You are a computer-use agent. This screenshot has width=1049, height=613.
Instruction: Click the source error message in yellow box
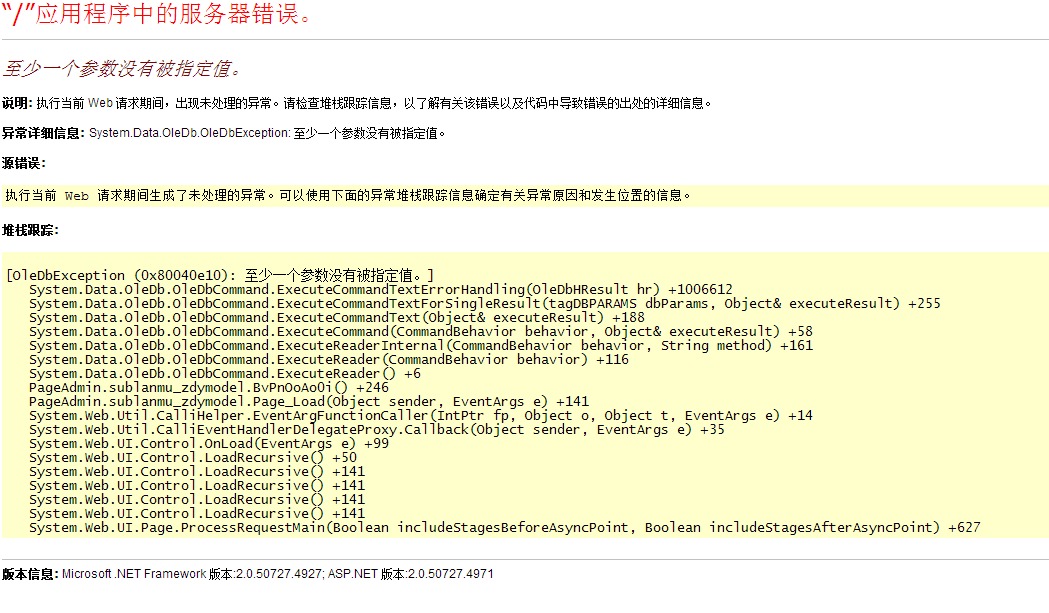(x=347, y=196)
